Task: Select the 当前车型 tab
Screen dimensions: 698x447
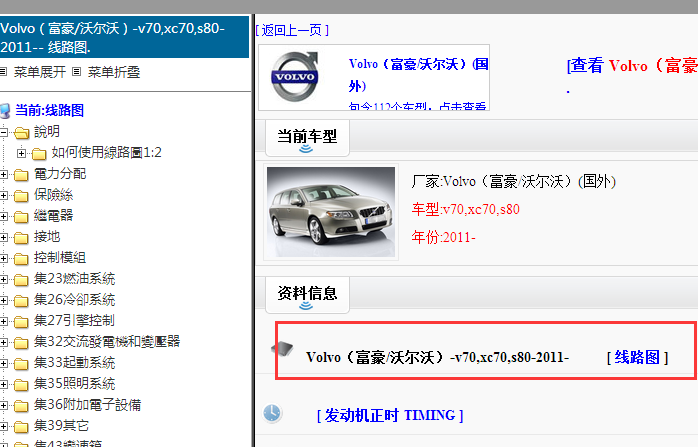Action: (x=307, y=136)
